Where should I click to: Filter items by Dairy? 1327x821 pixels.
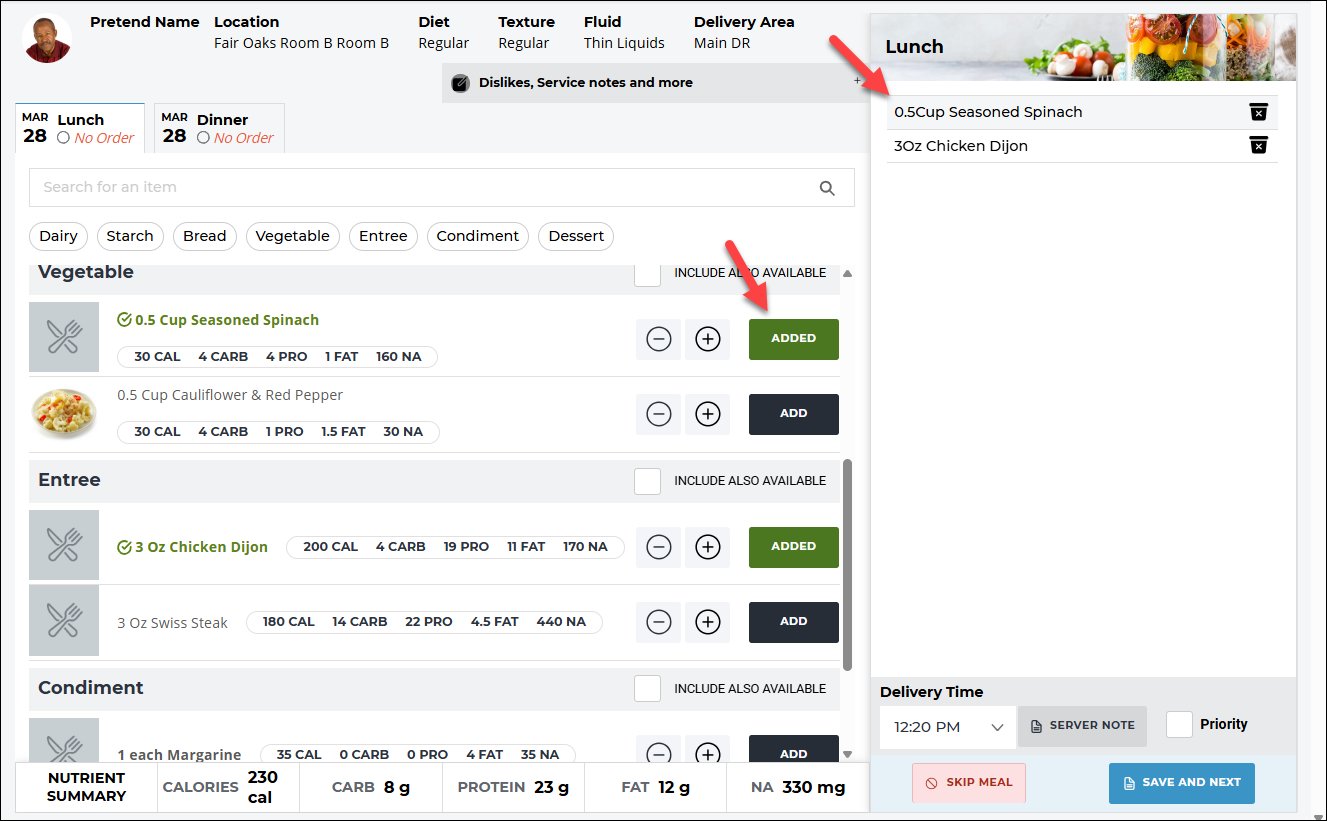(58, 236)
